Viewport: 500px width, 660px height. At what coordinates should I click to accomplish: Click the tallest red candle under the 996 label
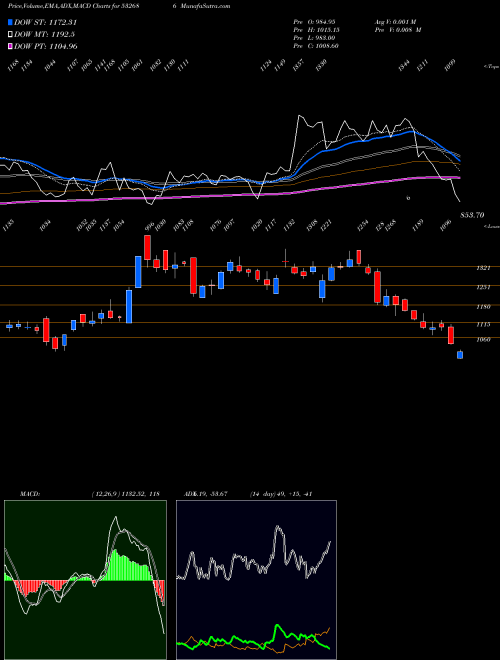coord(147,248)
